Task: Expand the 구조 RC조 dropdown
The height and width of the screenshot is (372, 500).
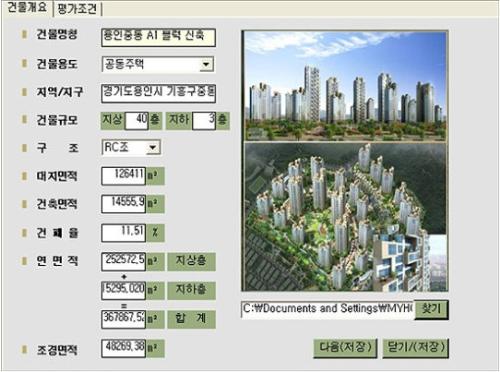Action: click(x=153, y=147)
